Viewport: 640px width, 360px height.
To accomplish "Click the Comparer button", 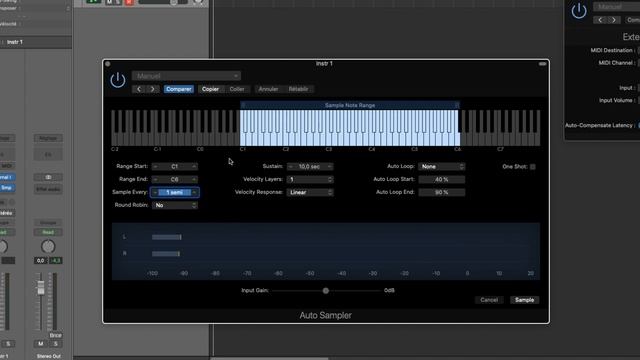I will (179, 89).
